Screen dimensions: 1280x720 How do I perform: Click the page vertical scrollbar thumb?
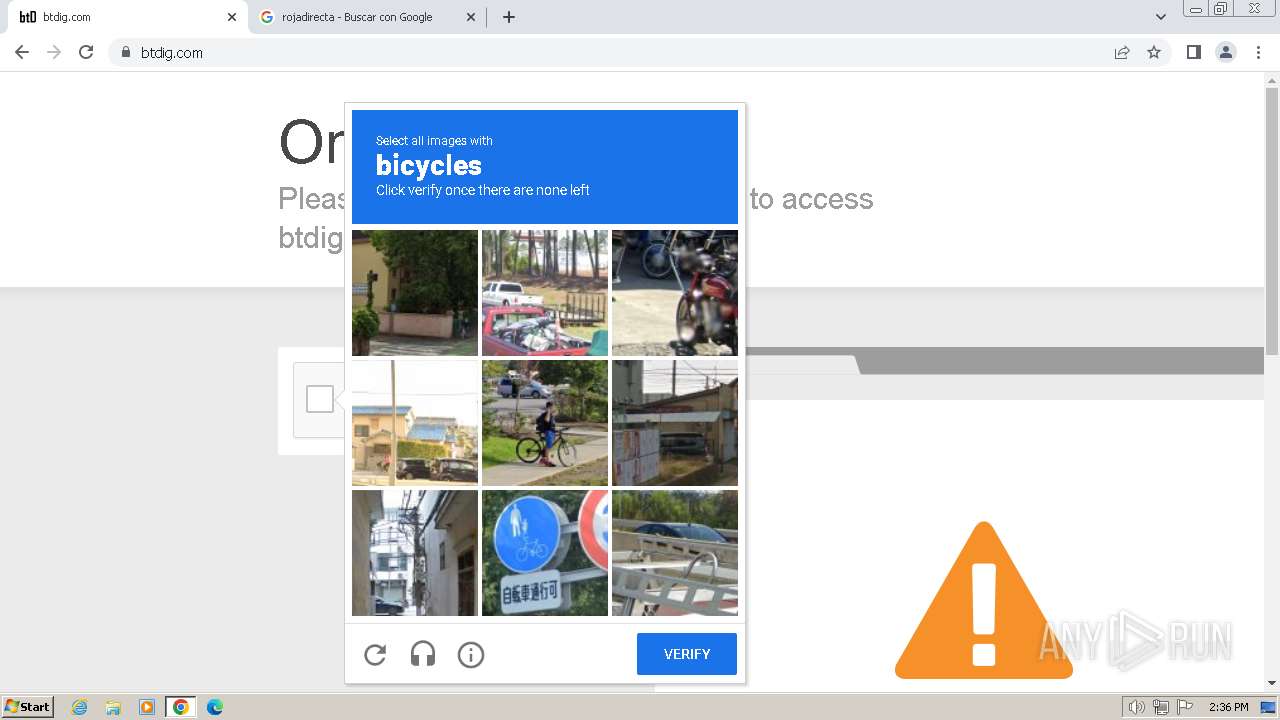1272,220
